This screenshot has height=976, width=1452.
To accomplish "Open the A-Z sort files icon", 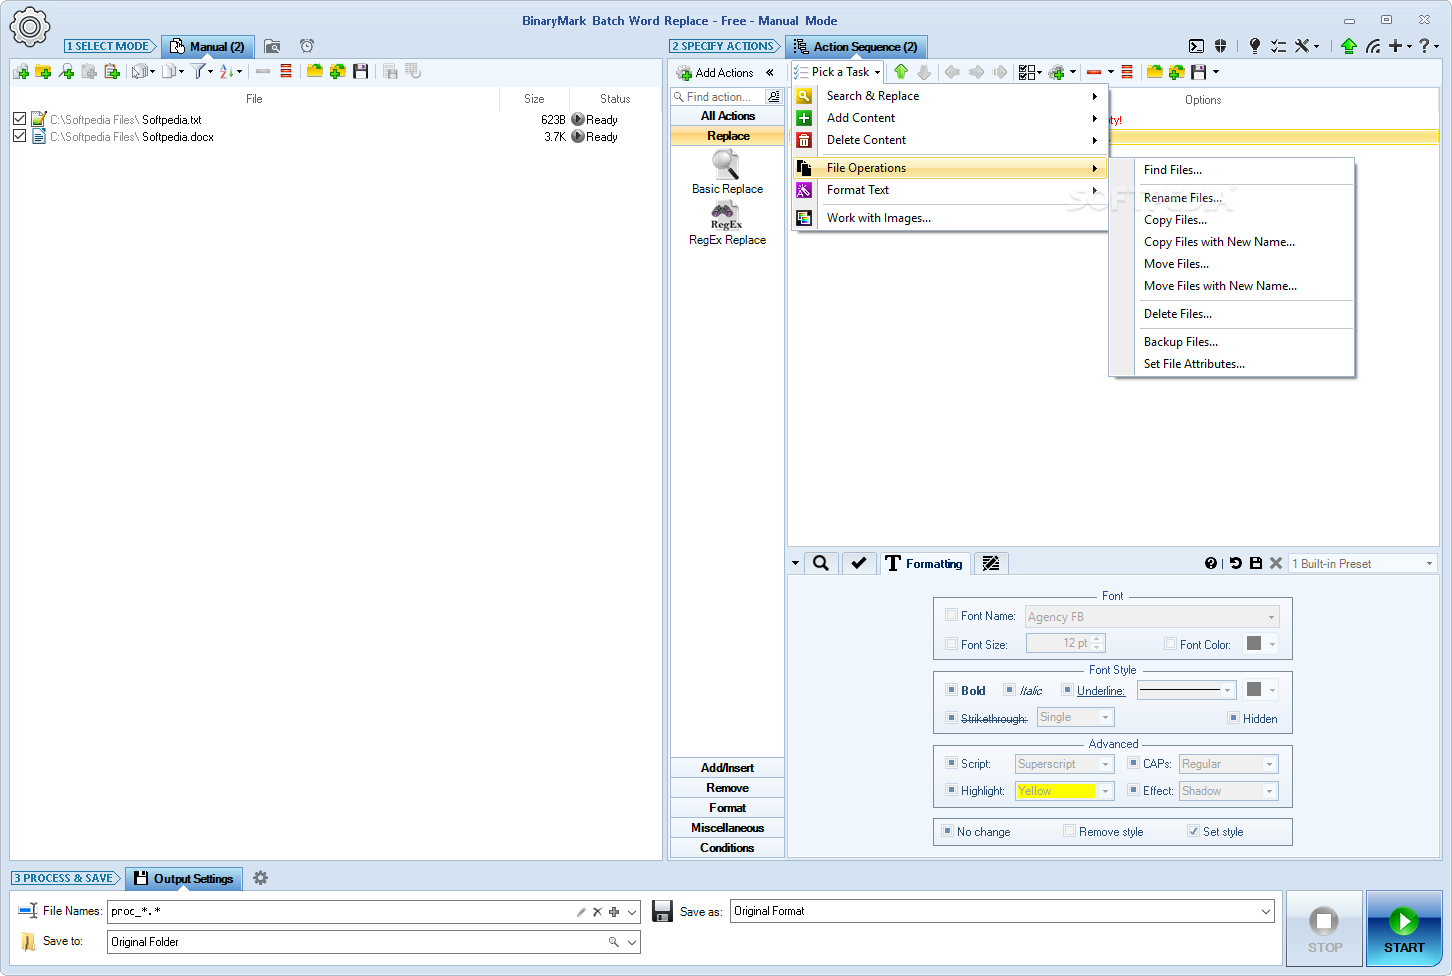I will (x=227, y=71).
